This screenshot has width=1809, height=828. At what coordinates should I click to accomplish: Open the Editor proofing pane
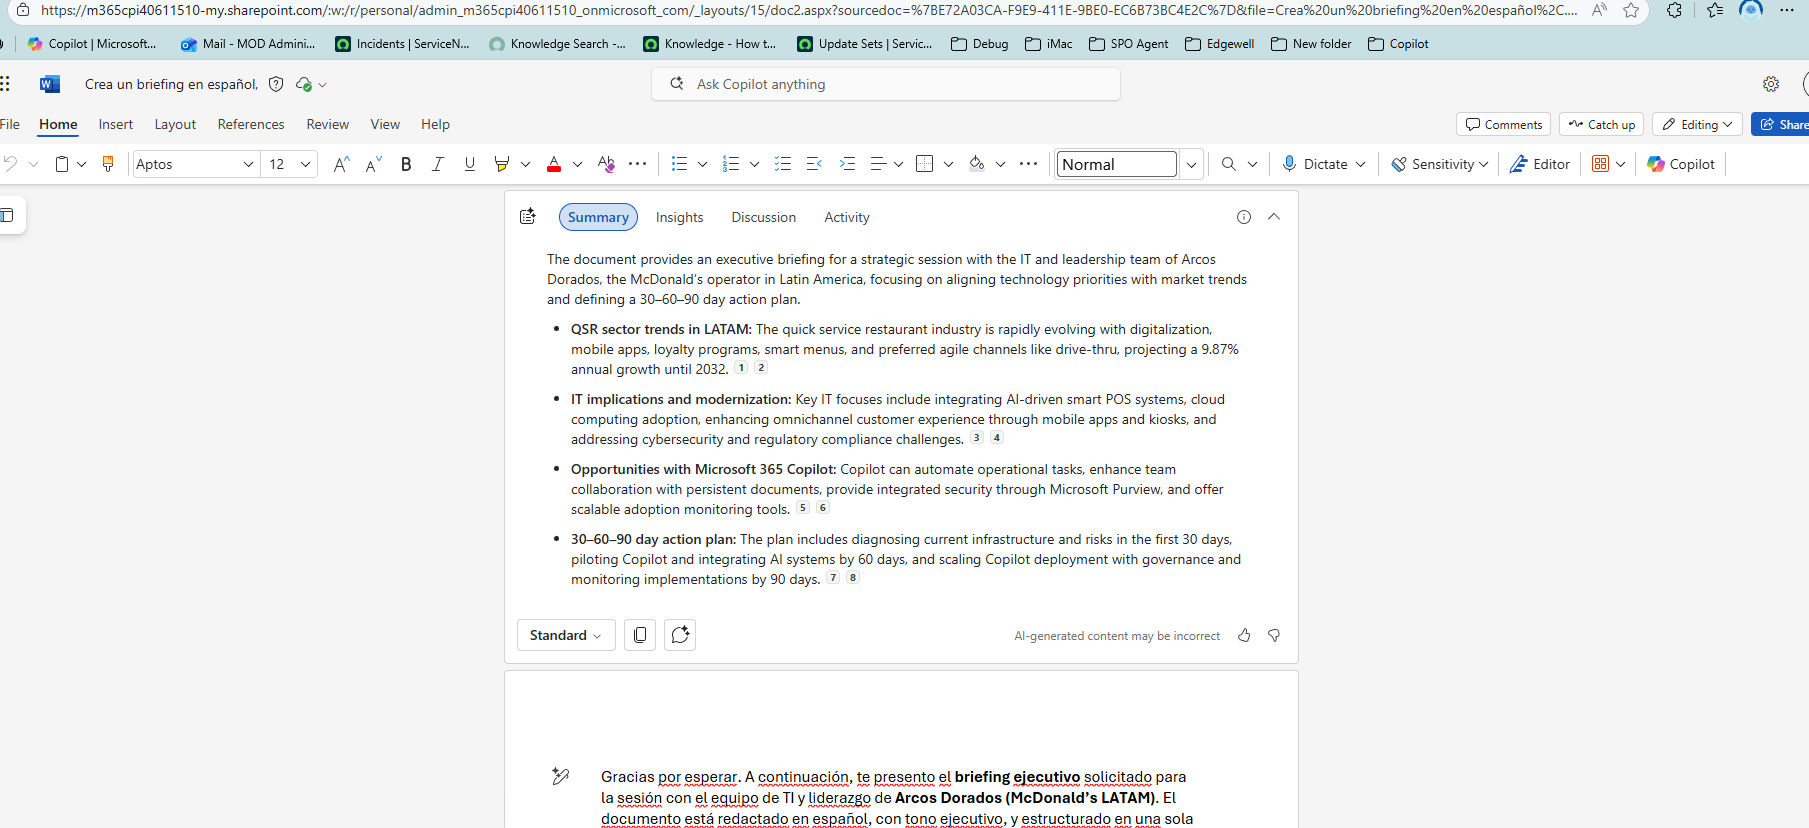pyautogui.click(x=1540, y=164)
